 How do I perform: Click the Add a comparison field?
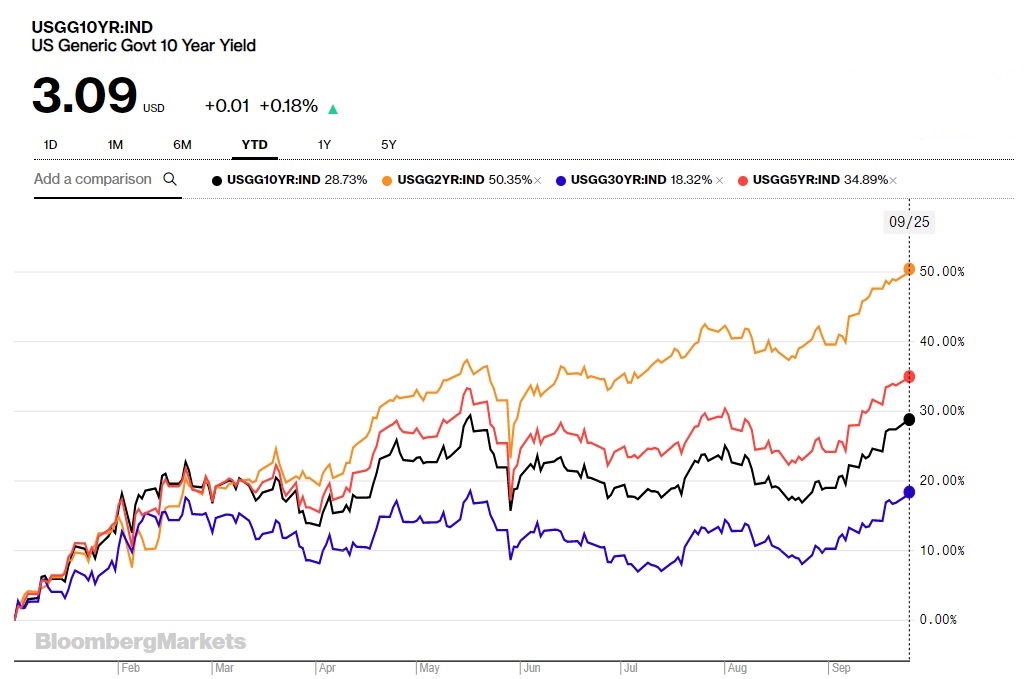(93, 179)
